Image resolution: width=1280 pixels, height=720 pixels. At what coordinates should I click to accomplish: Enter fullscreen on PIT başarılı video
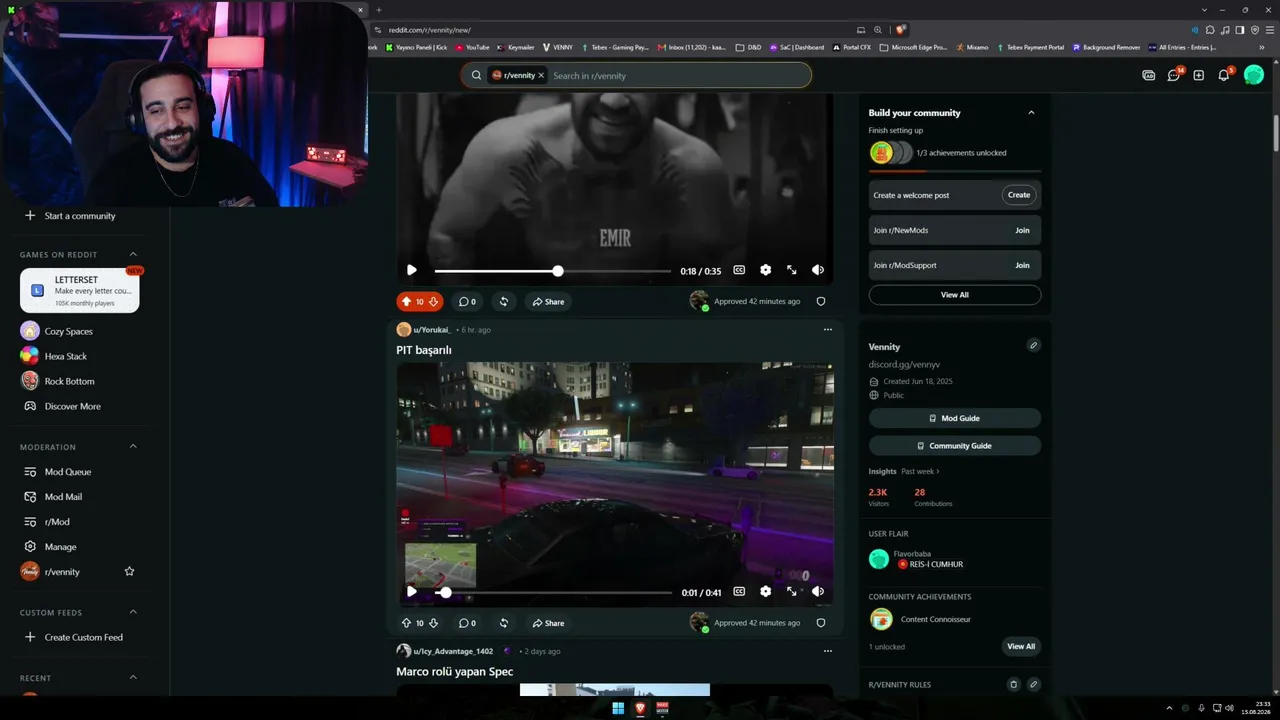click(x=791, y=591)
